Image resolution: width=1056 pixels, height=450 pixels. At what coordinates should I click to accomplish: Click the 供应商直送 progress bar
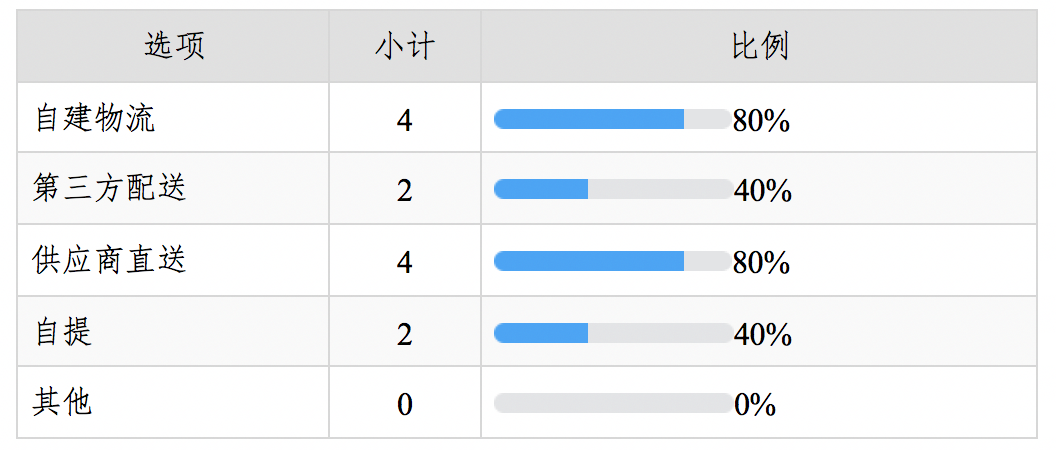(x=613, y=261)
